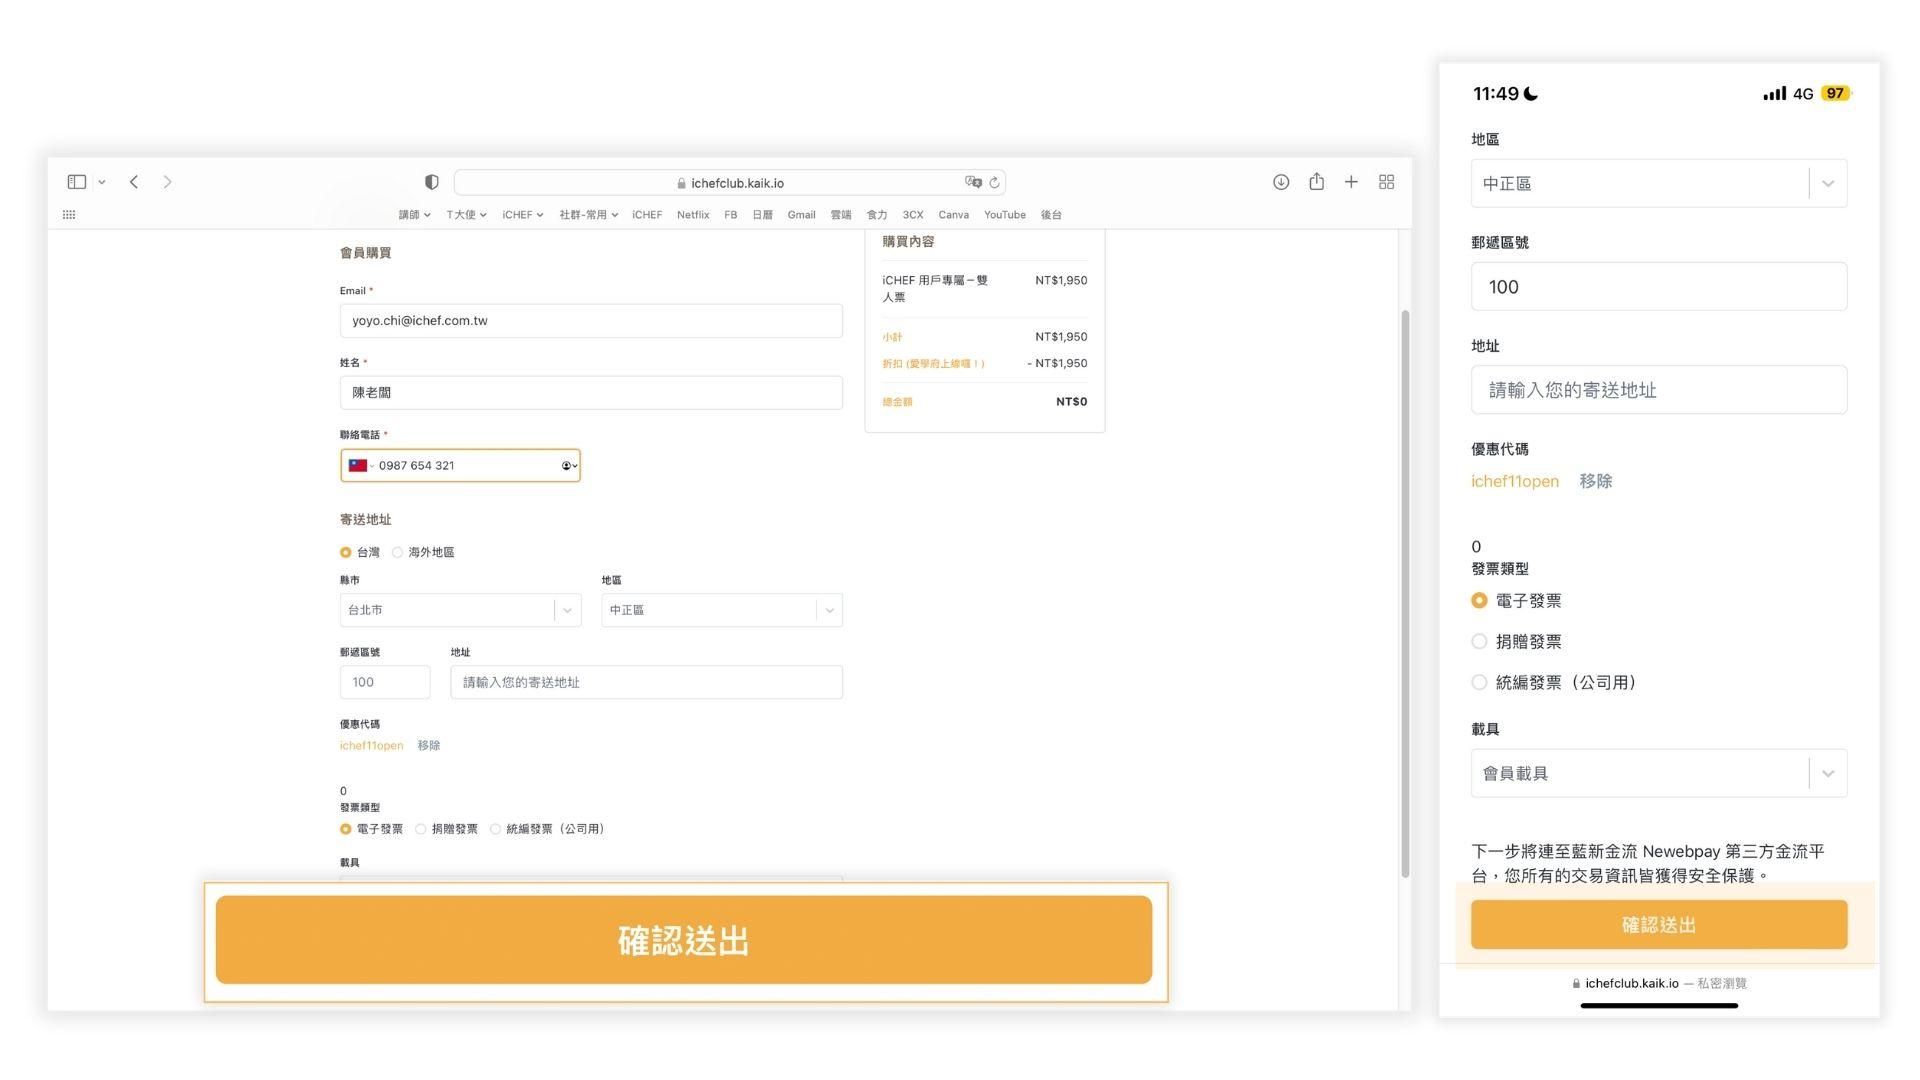
Task: Toggle the Safari sidebar icon
Action: coord(77,182)
